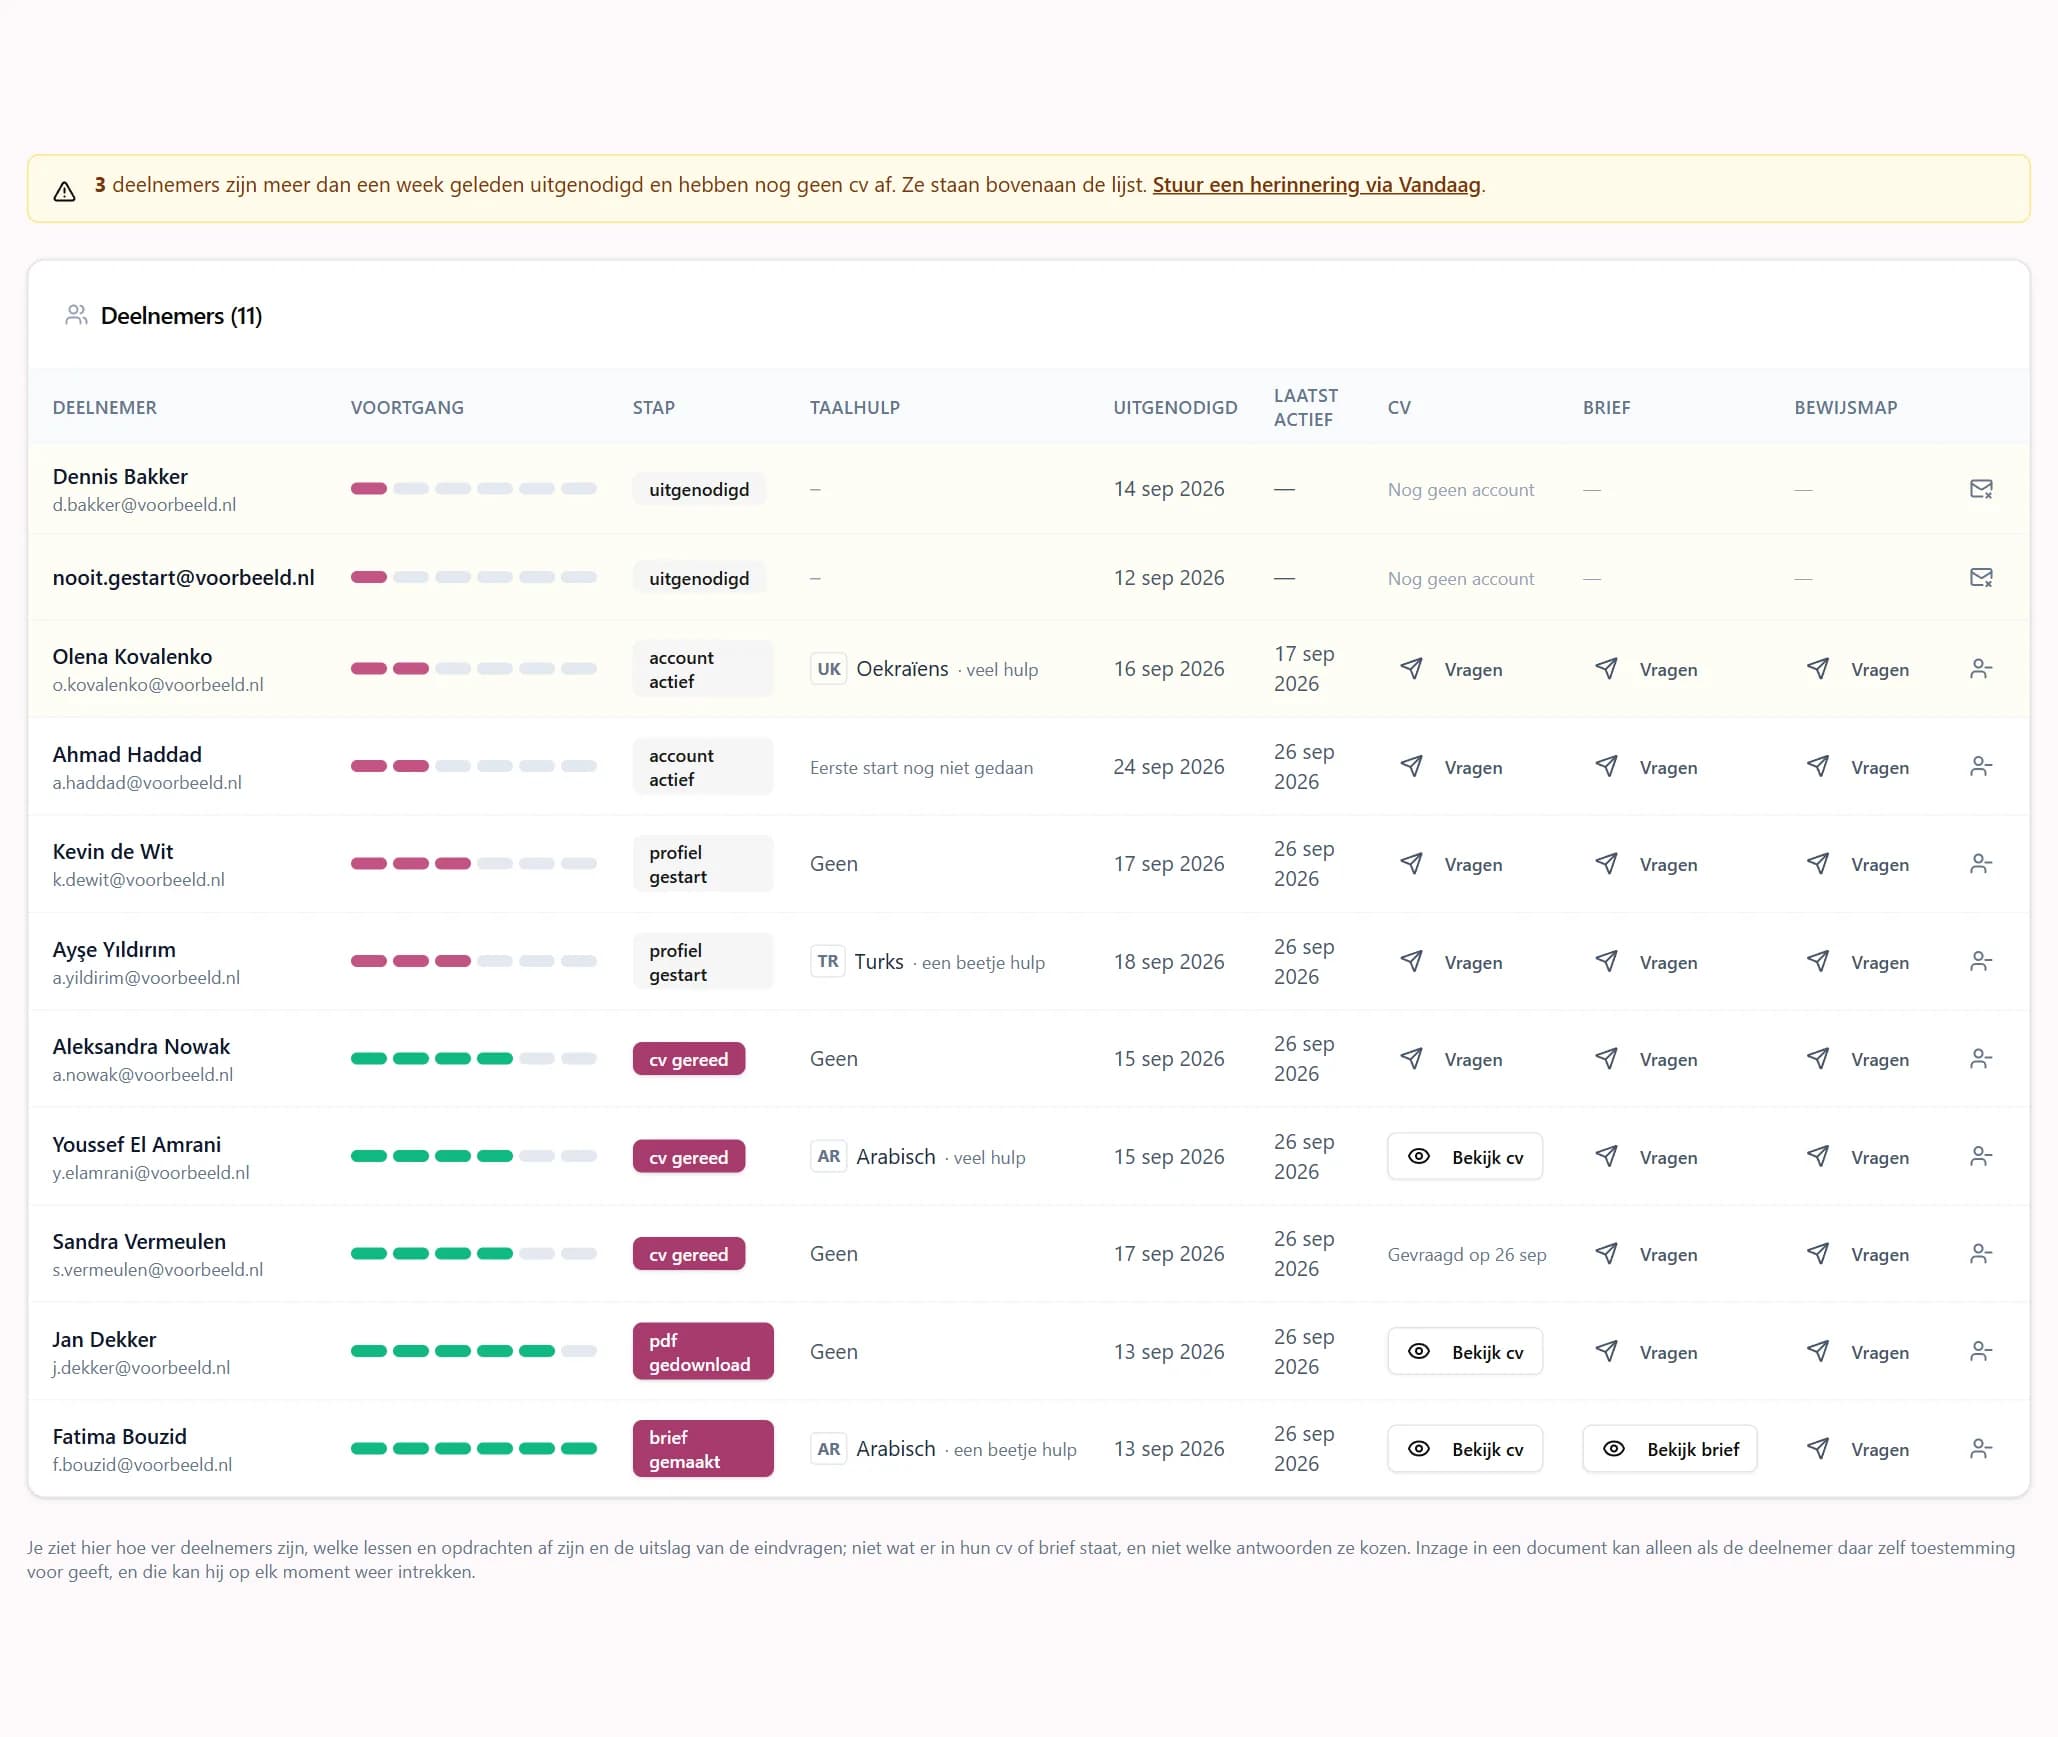Click remove participant icon in Fatima Bouzid's row
This screenshot has height=1737, width=2058.
pyautogui.click(x=1980, y=1449)
